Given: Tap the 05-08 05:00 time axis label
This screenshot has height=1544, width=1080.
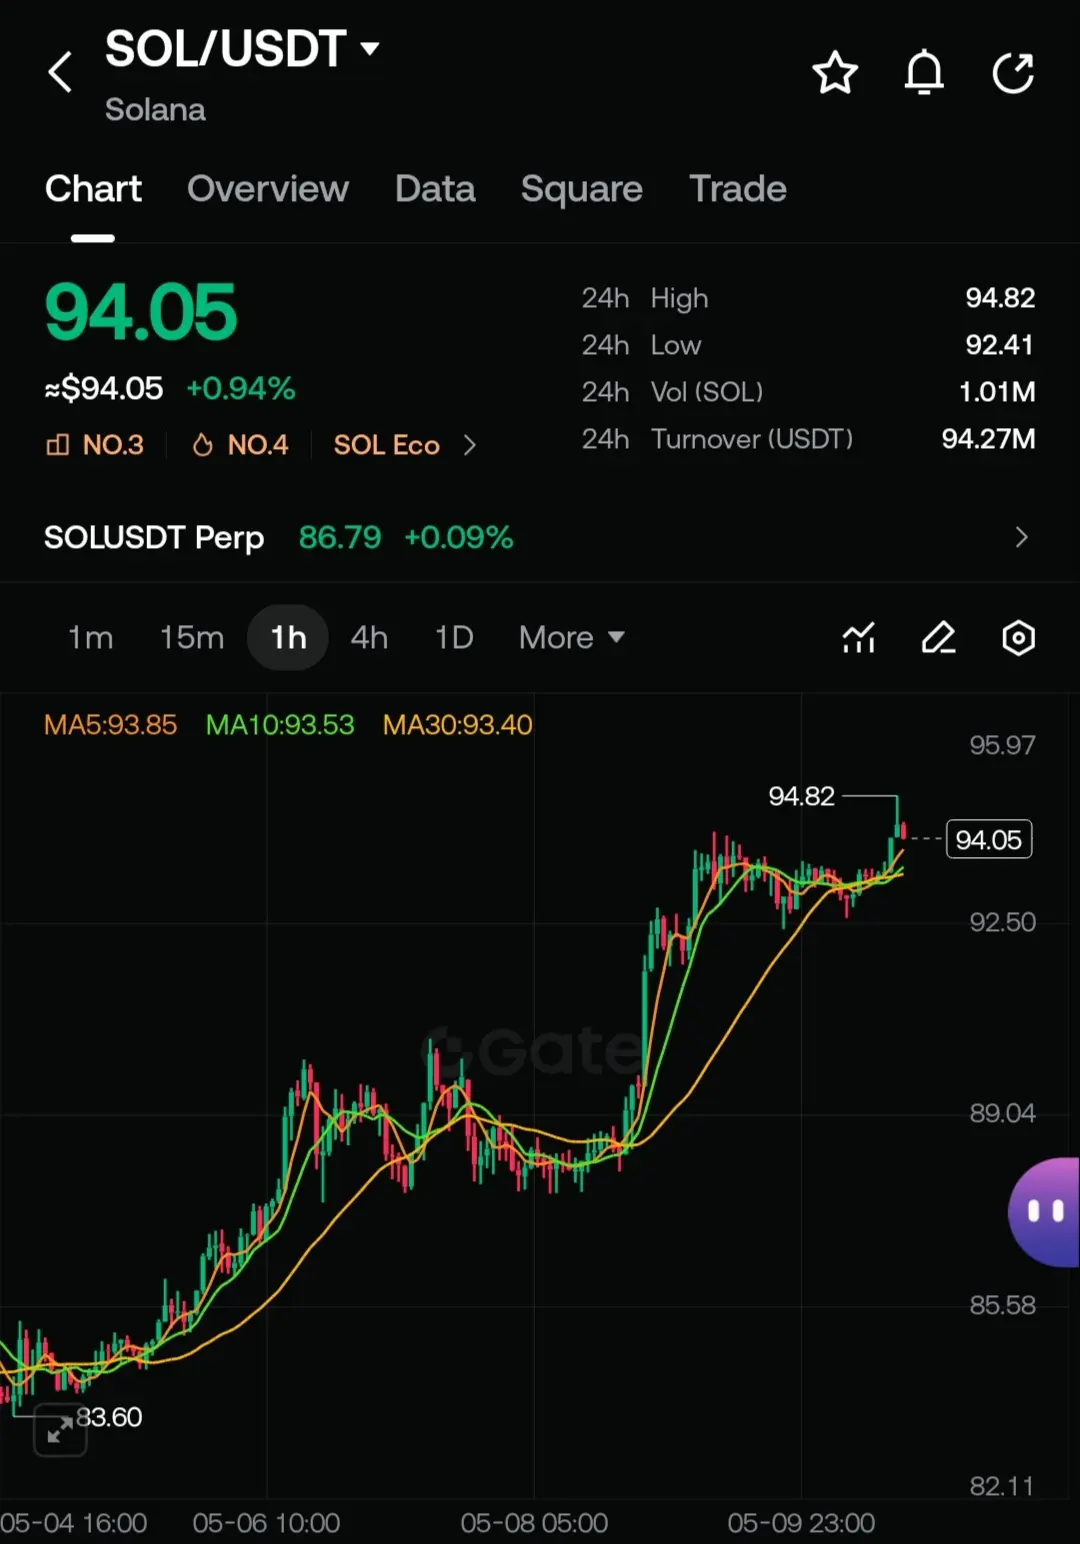Looking at the screenshot, I should coord(534,1523).
